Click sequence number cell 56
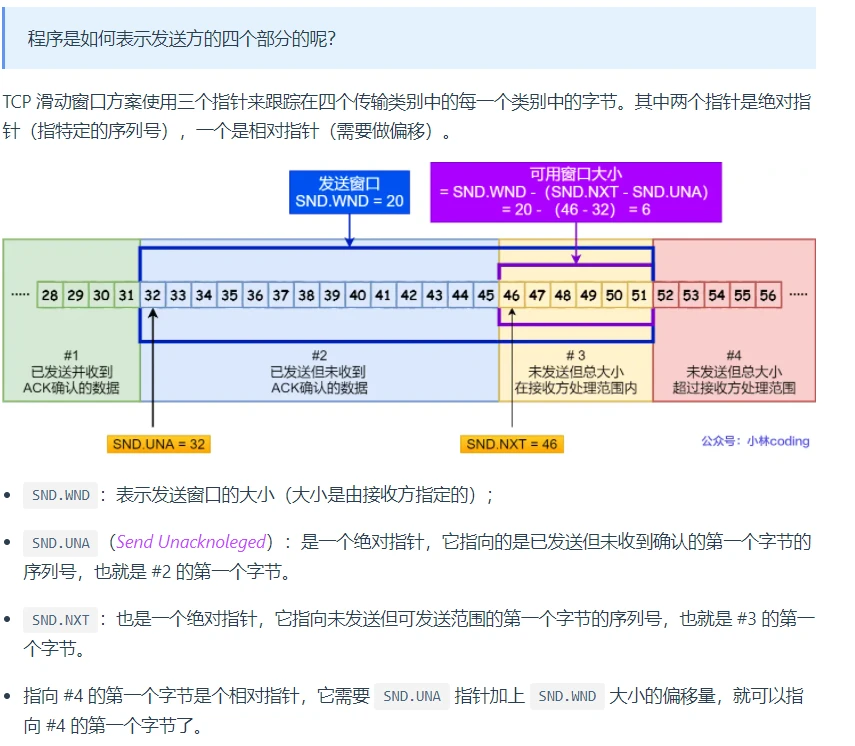 768,295
